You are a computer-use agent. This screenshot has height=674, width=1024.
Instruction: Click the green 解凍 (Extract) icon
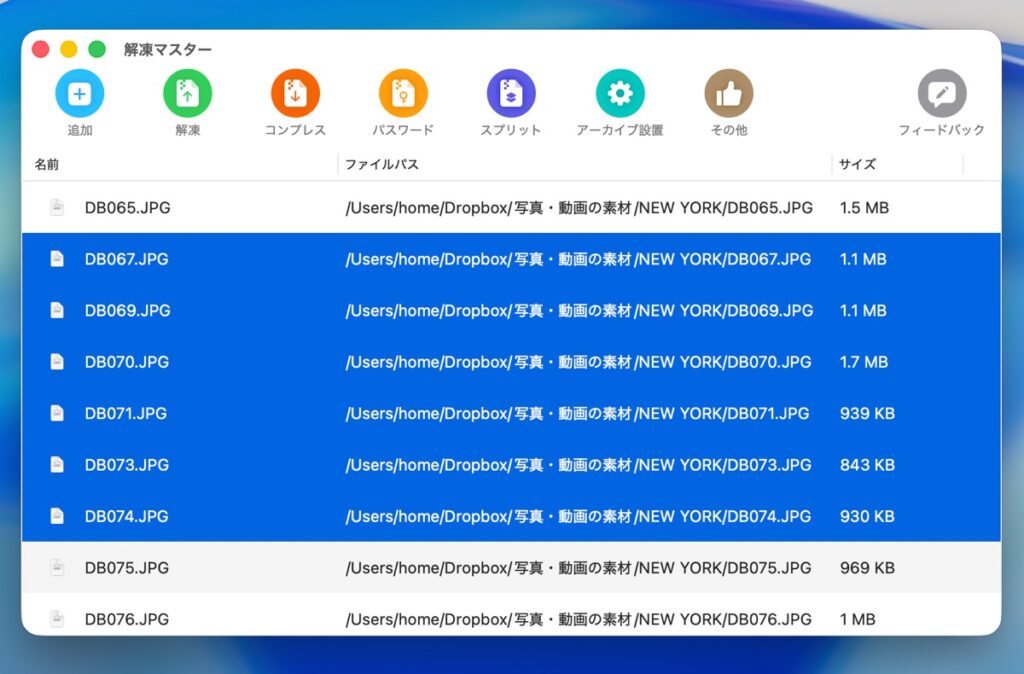click(188, 94)
